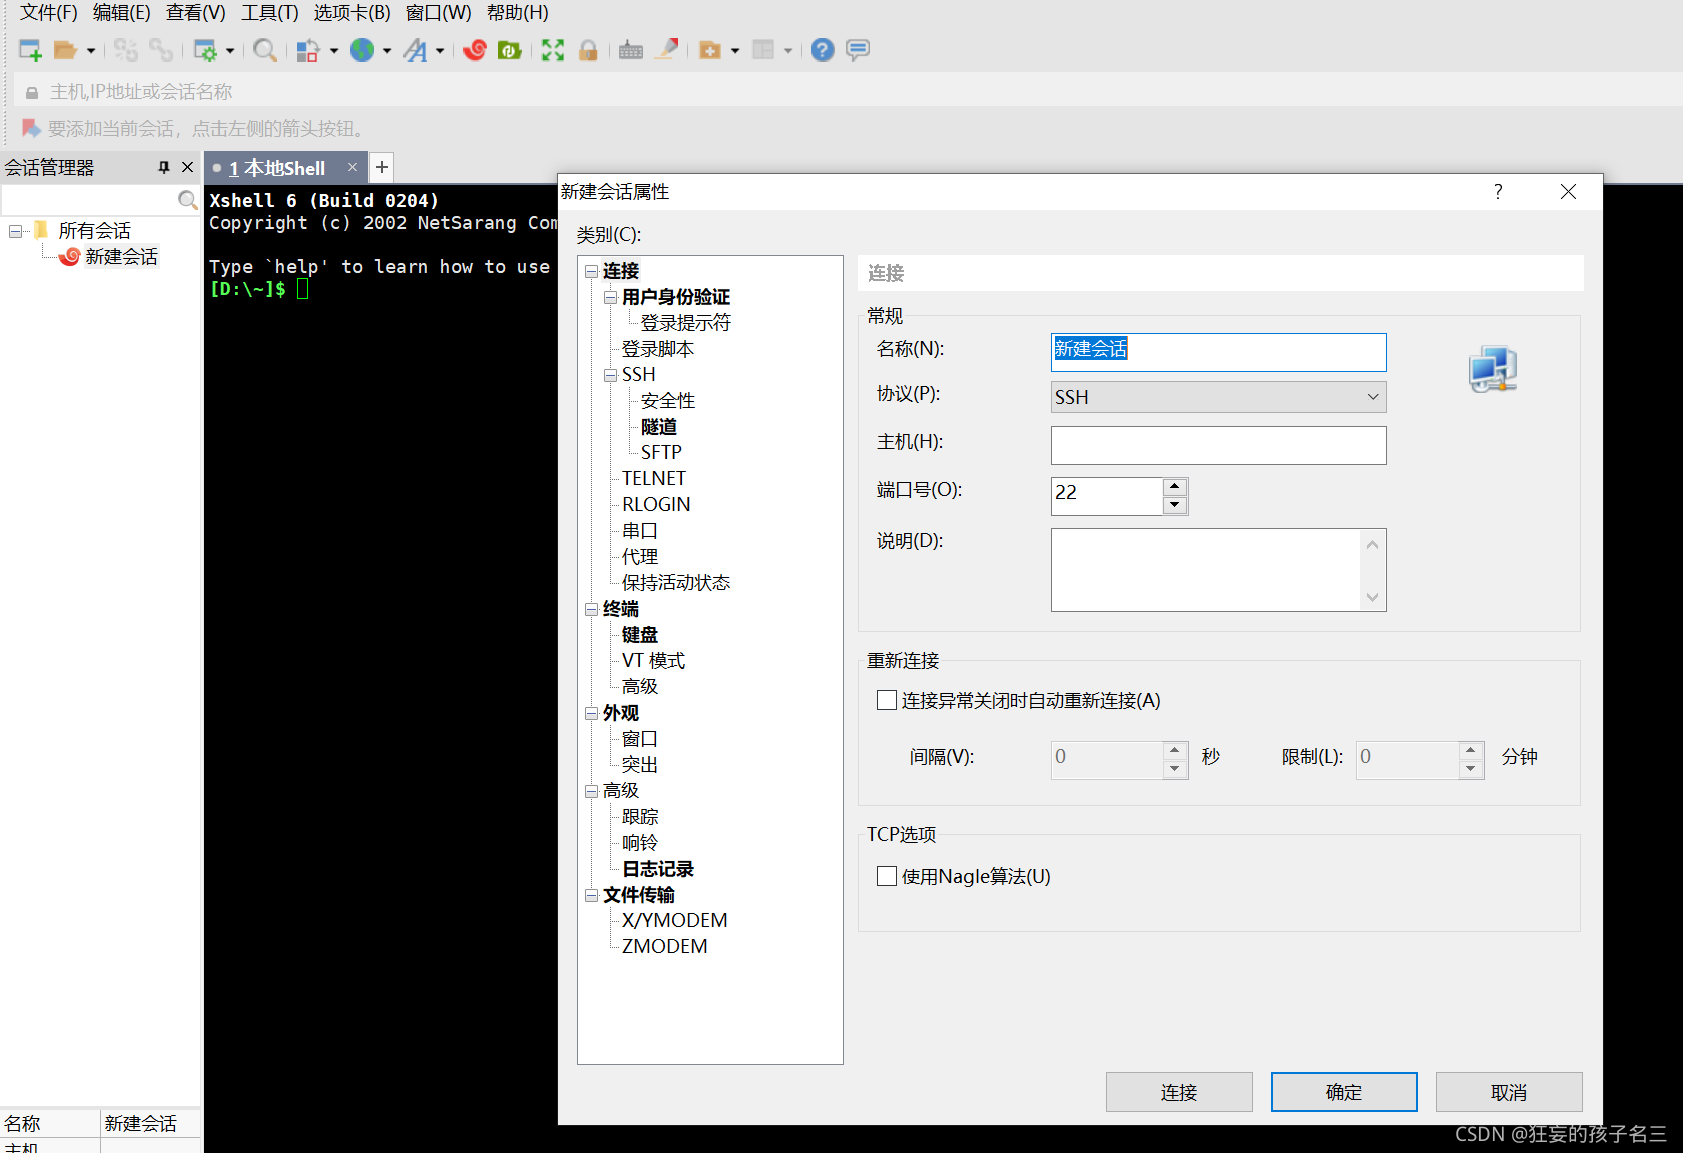1683x1153 pixels.
Task: Collapse the 用户身份验证 tree node
Action: 611,297
